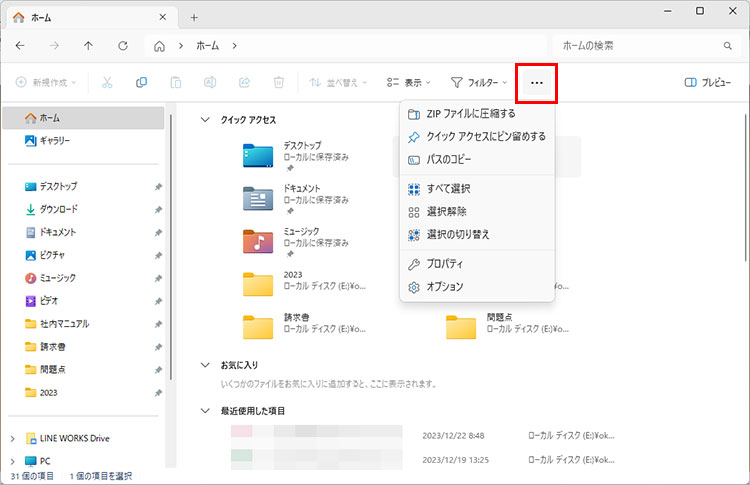Click the Refresh button in navigation bar

point(122,46)
